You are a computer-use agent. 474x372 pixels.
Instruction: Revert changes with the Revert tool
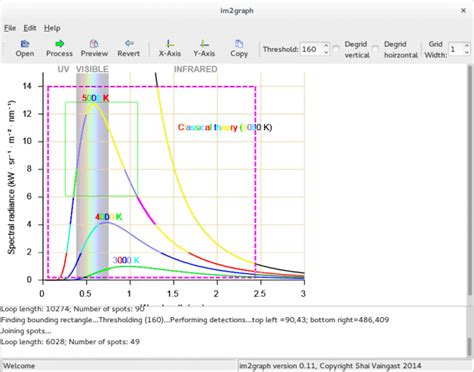[x=129, y=48]
